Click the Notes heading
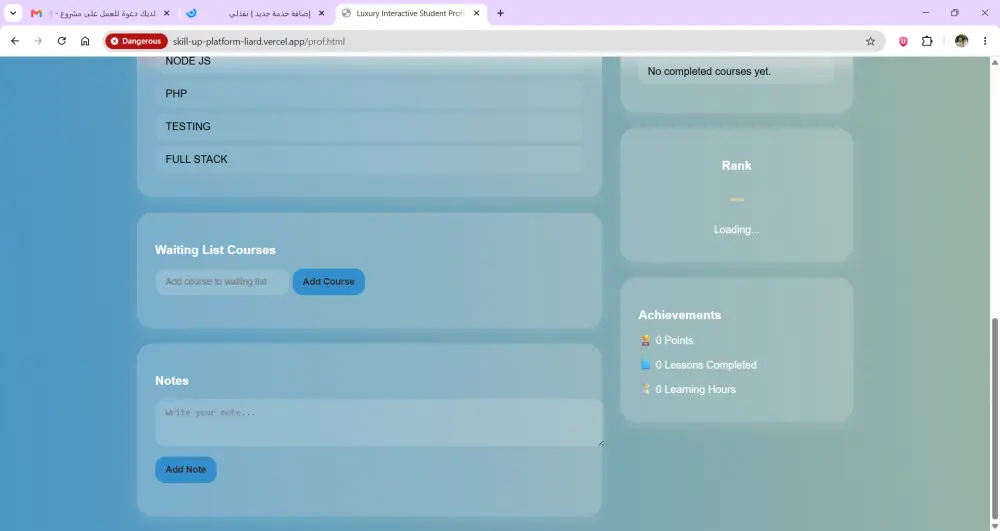 click(172, 381)
